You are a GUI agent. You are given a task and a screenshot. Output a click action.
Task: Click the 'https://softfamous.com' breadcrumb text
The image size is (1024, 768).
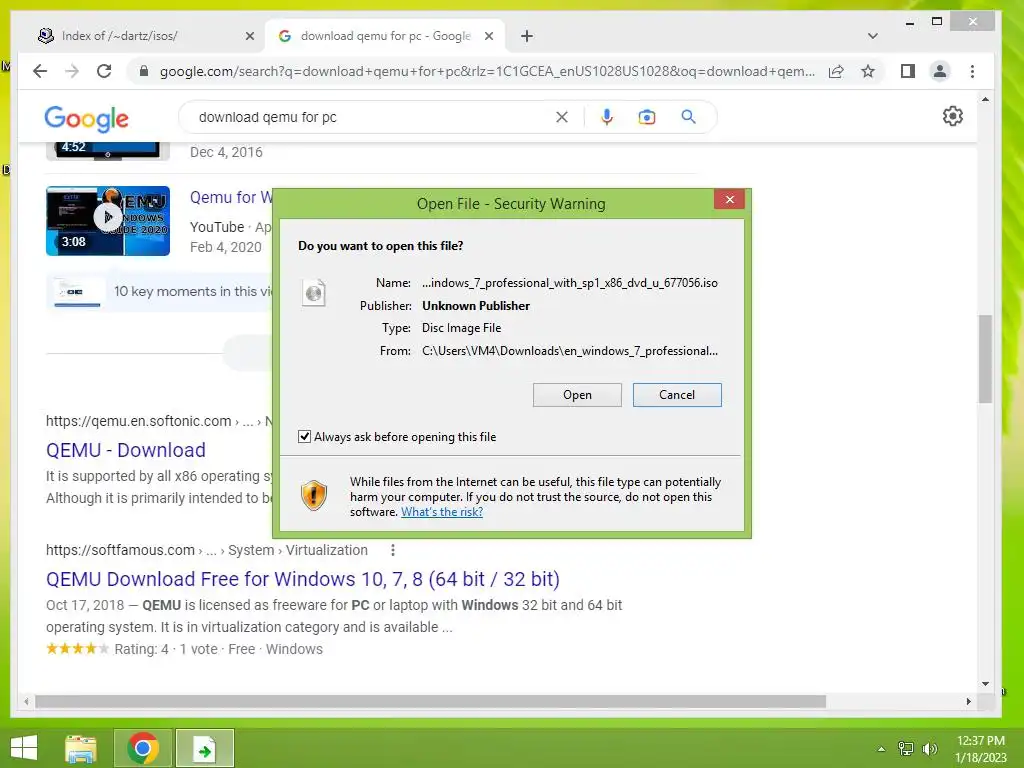coord(120,550)
